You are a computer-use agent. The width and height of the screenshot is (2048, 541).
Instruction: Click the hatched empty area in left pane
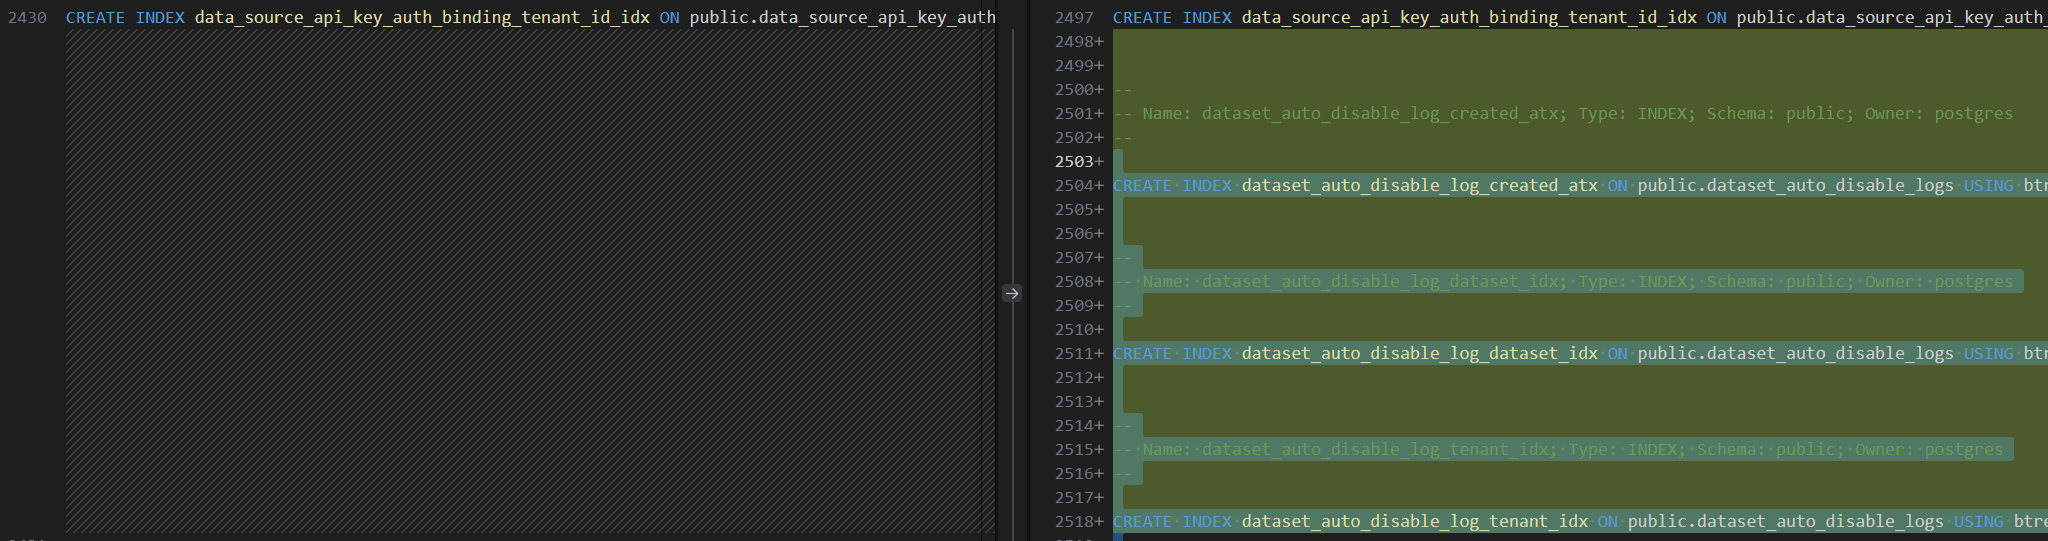click(530, 280)
